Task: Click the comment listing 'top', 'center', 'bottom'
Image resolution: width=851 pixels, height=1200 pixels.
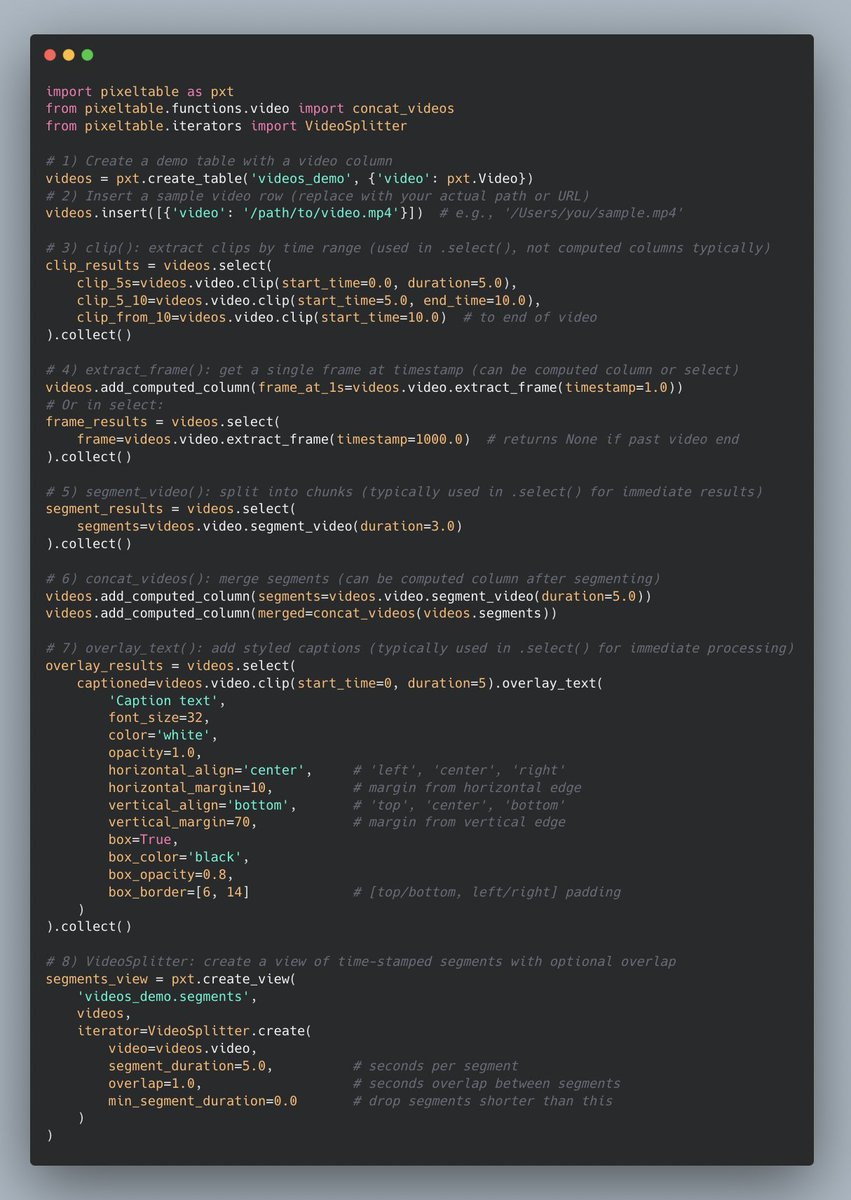Action: pos(459,805)
